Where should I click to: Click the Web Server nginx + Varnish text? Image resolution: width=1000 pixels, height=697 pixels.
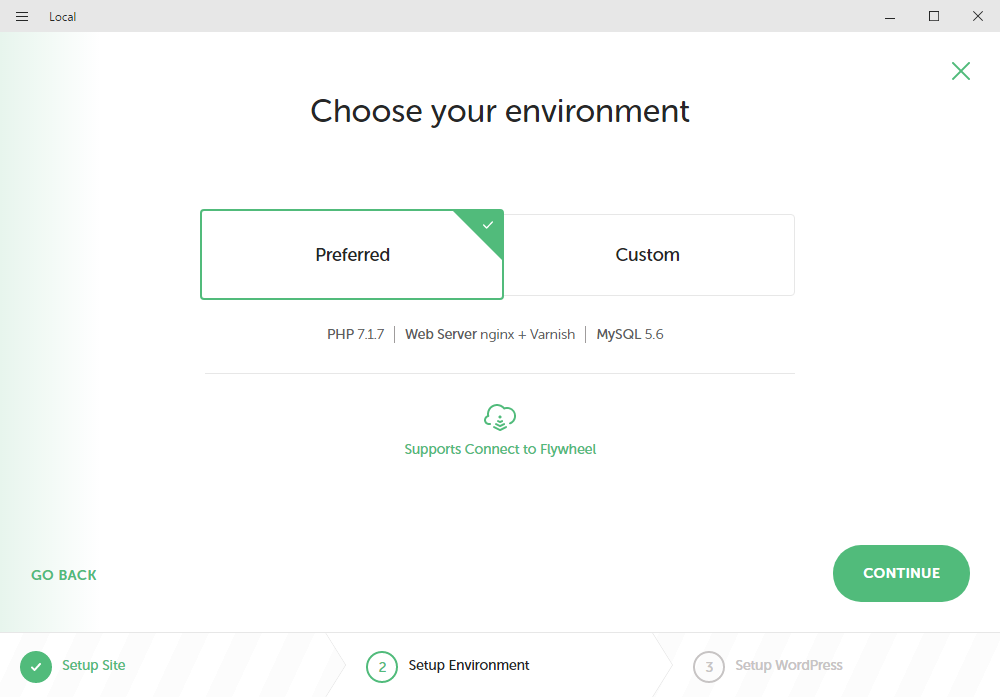[x=490, y=335]
